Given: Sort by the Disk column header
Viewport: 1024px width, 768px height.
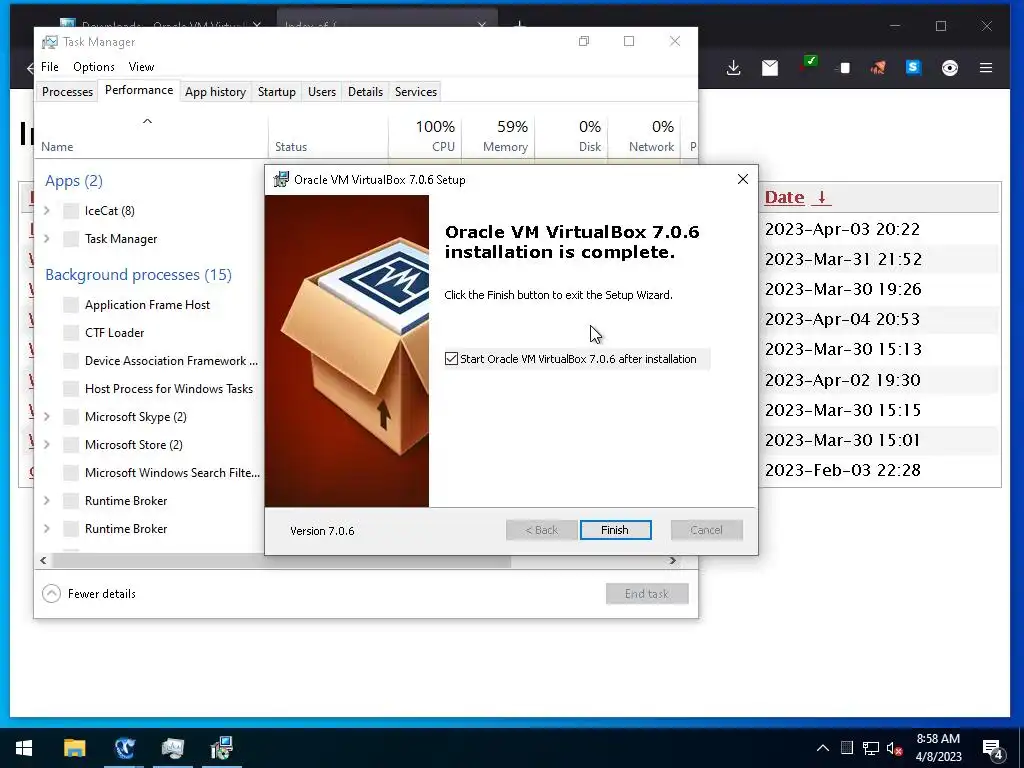Looking at the screenshot, I should click(x=571, y=136).
